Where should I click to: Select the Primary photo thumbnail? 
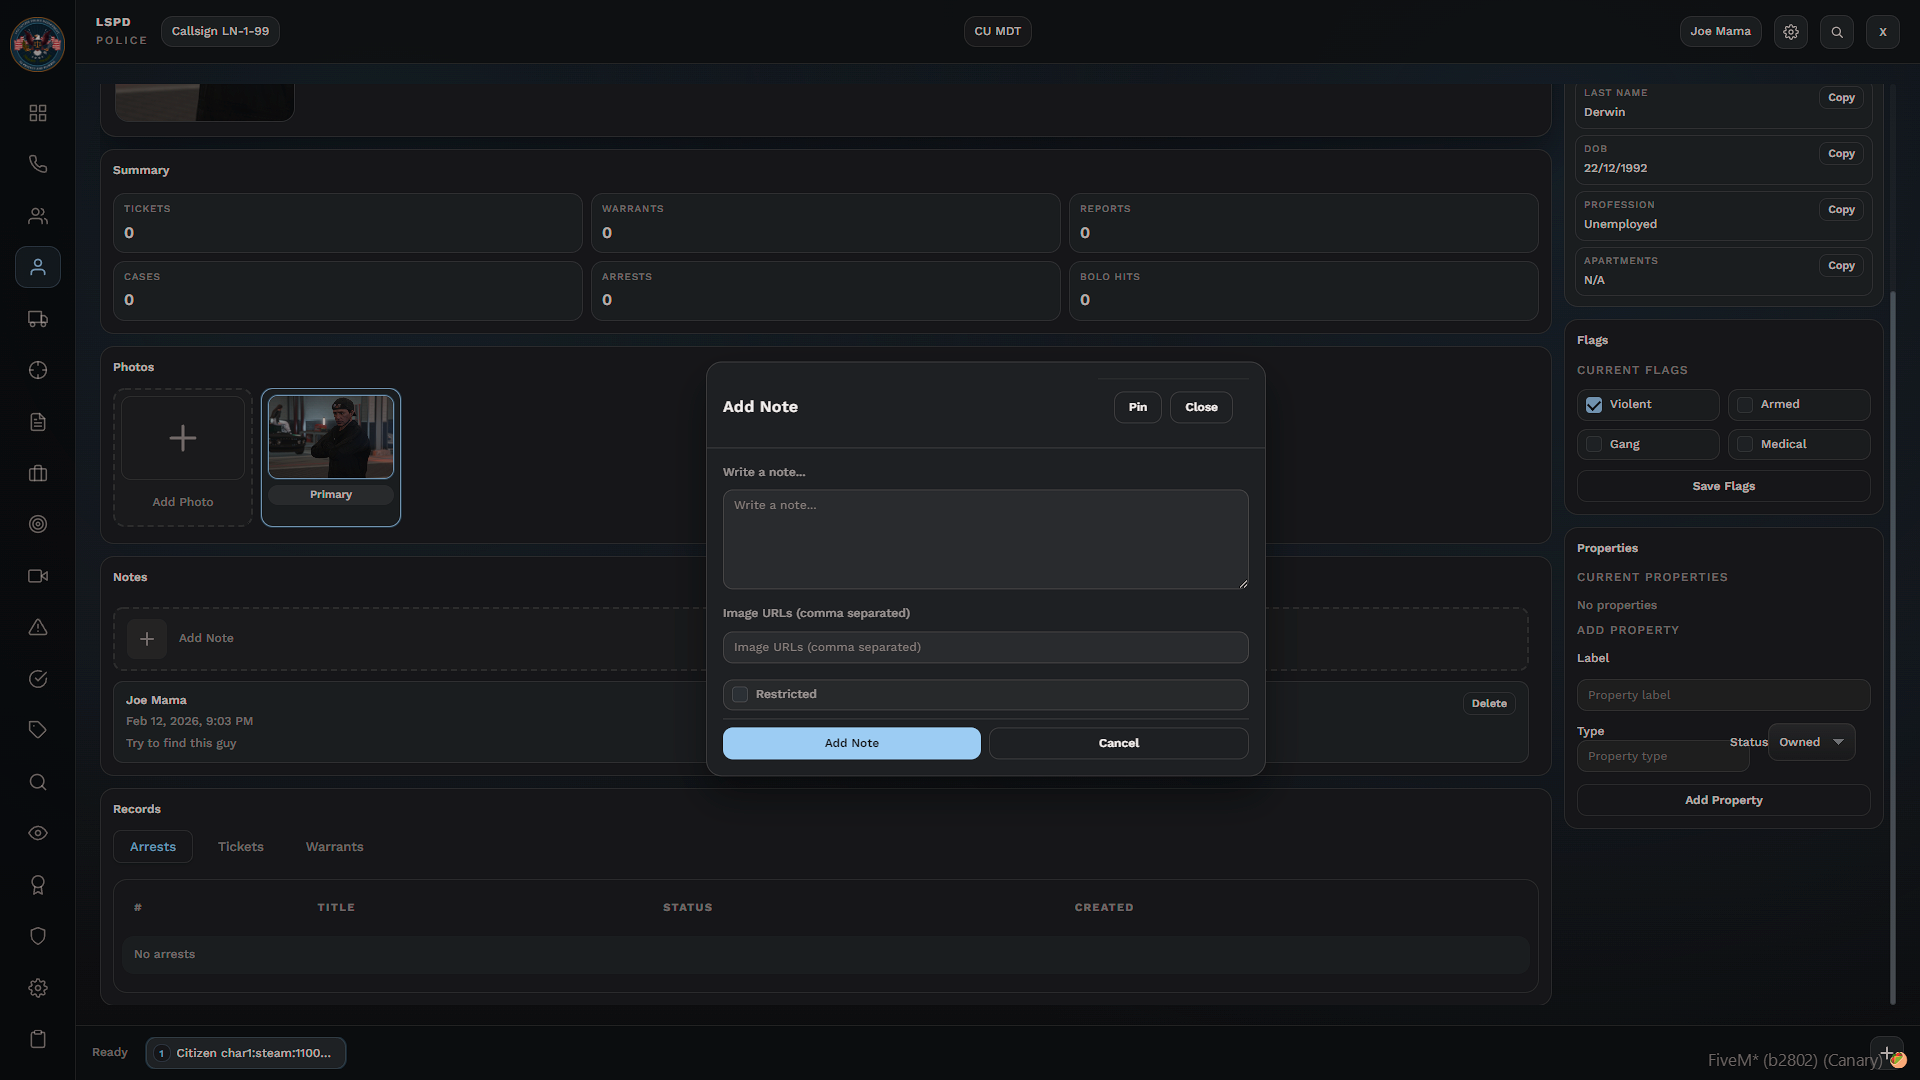(x=331, y=437)
